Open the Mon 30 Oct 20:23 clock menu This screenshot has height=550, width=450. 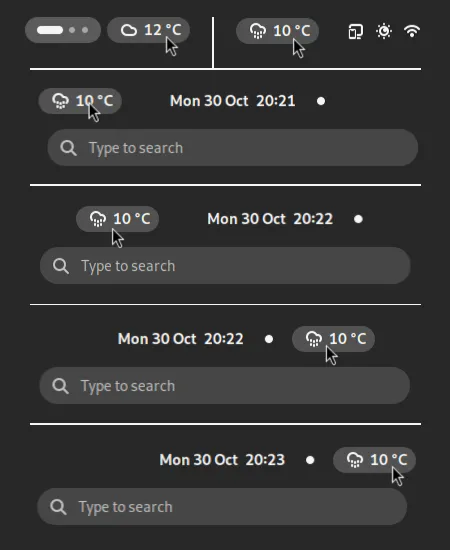222,460
